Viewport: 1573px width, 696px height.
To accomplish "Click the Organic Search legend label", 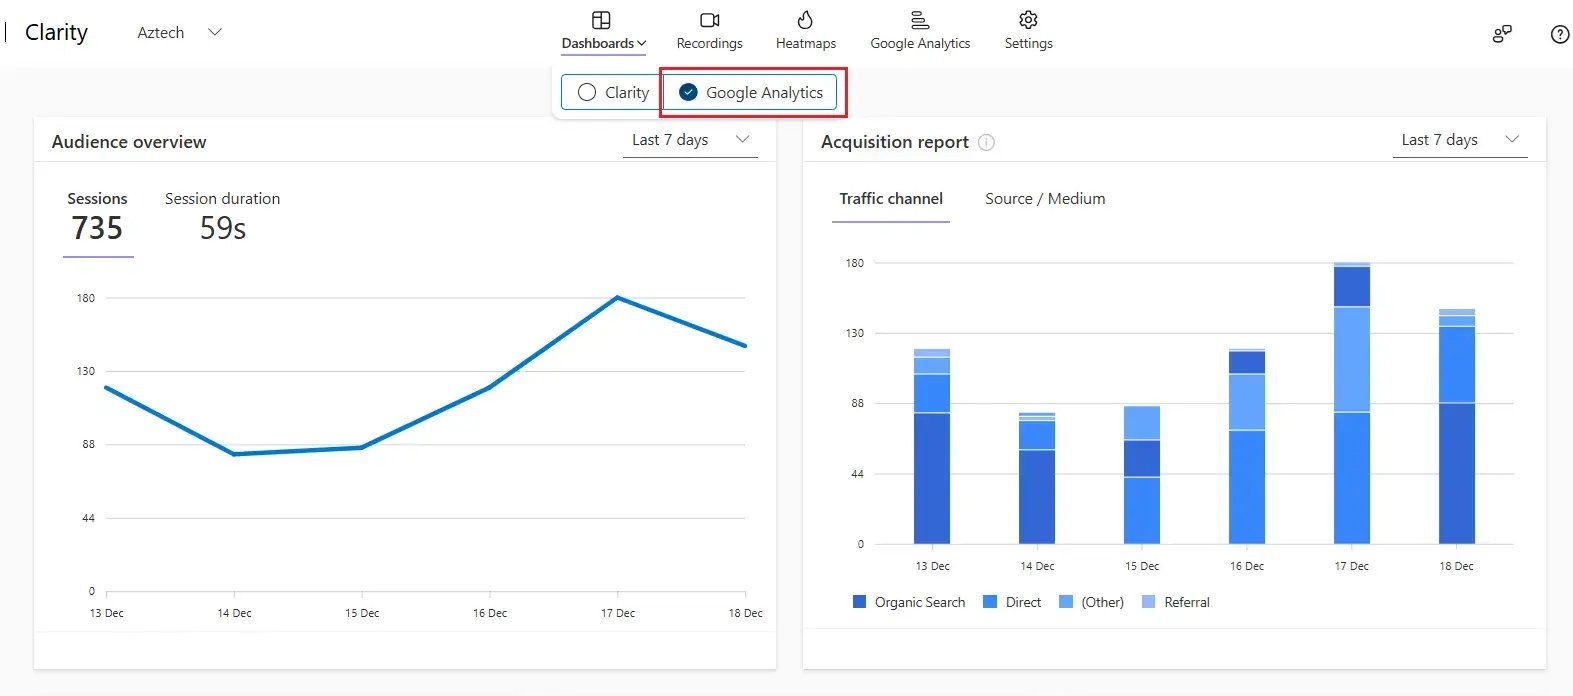I will coord(920,602).
